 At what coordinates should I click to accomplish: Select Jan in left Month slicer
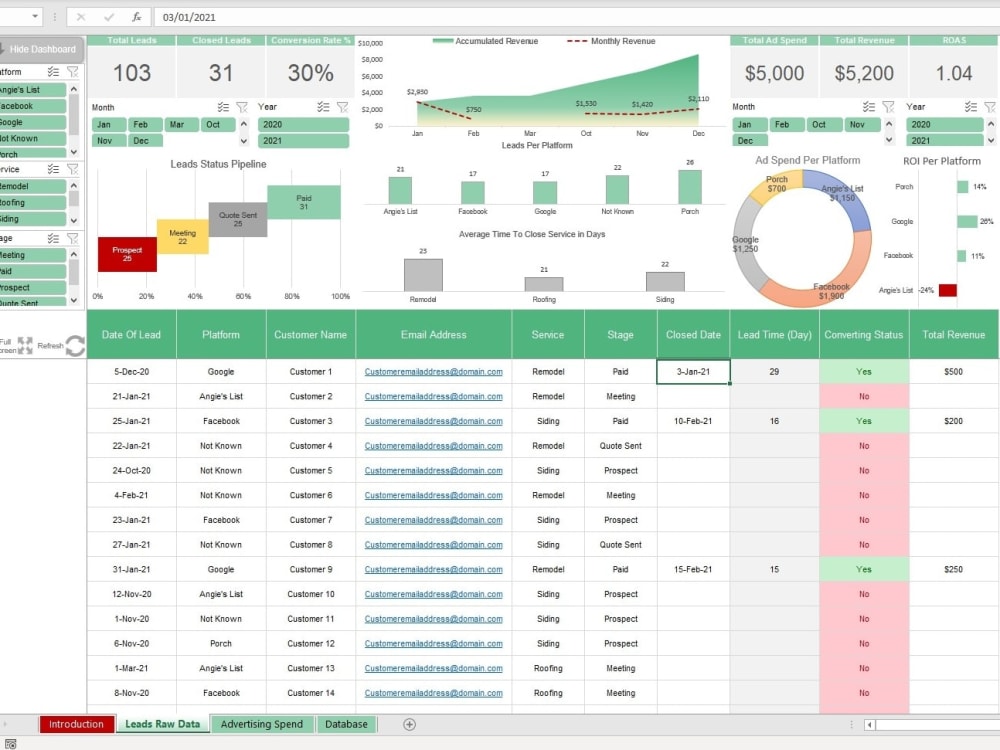click(x=108, y=124)
